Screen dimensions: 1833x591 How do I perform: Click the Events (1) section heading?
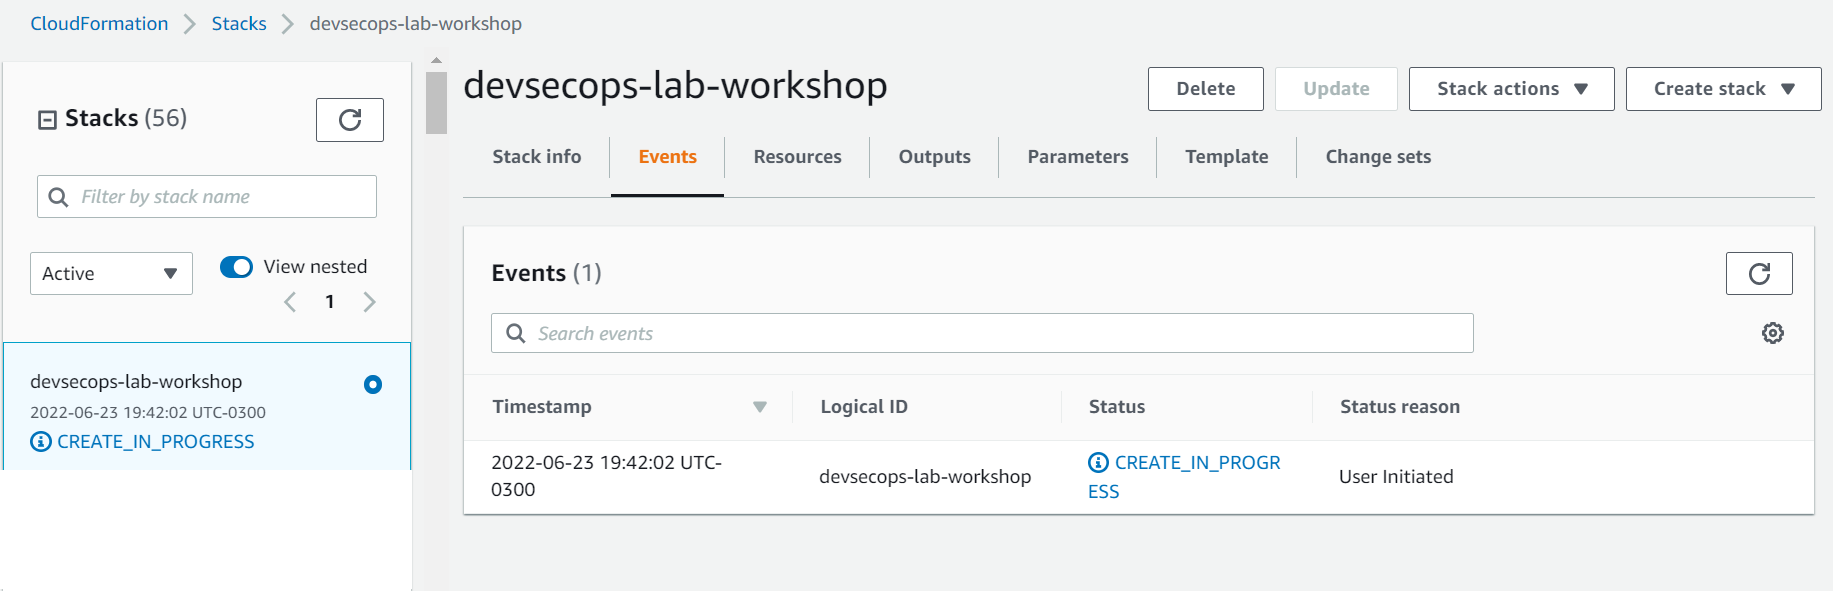point(546,273)
